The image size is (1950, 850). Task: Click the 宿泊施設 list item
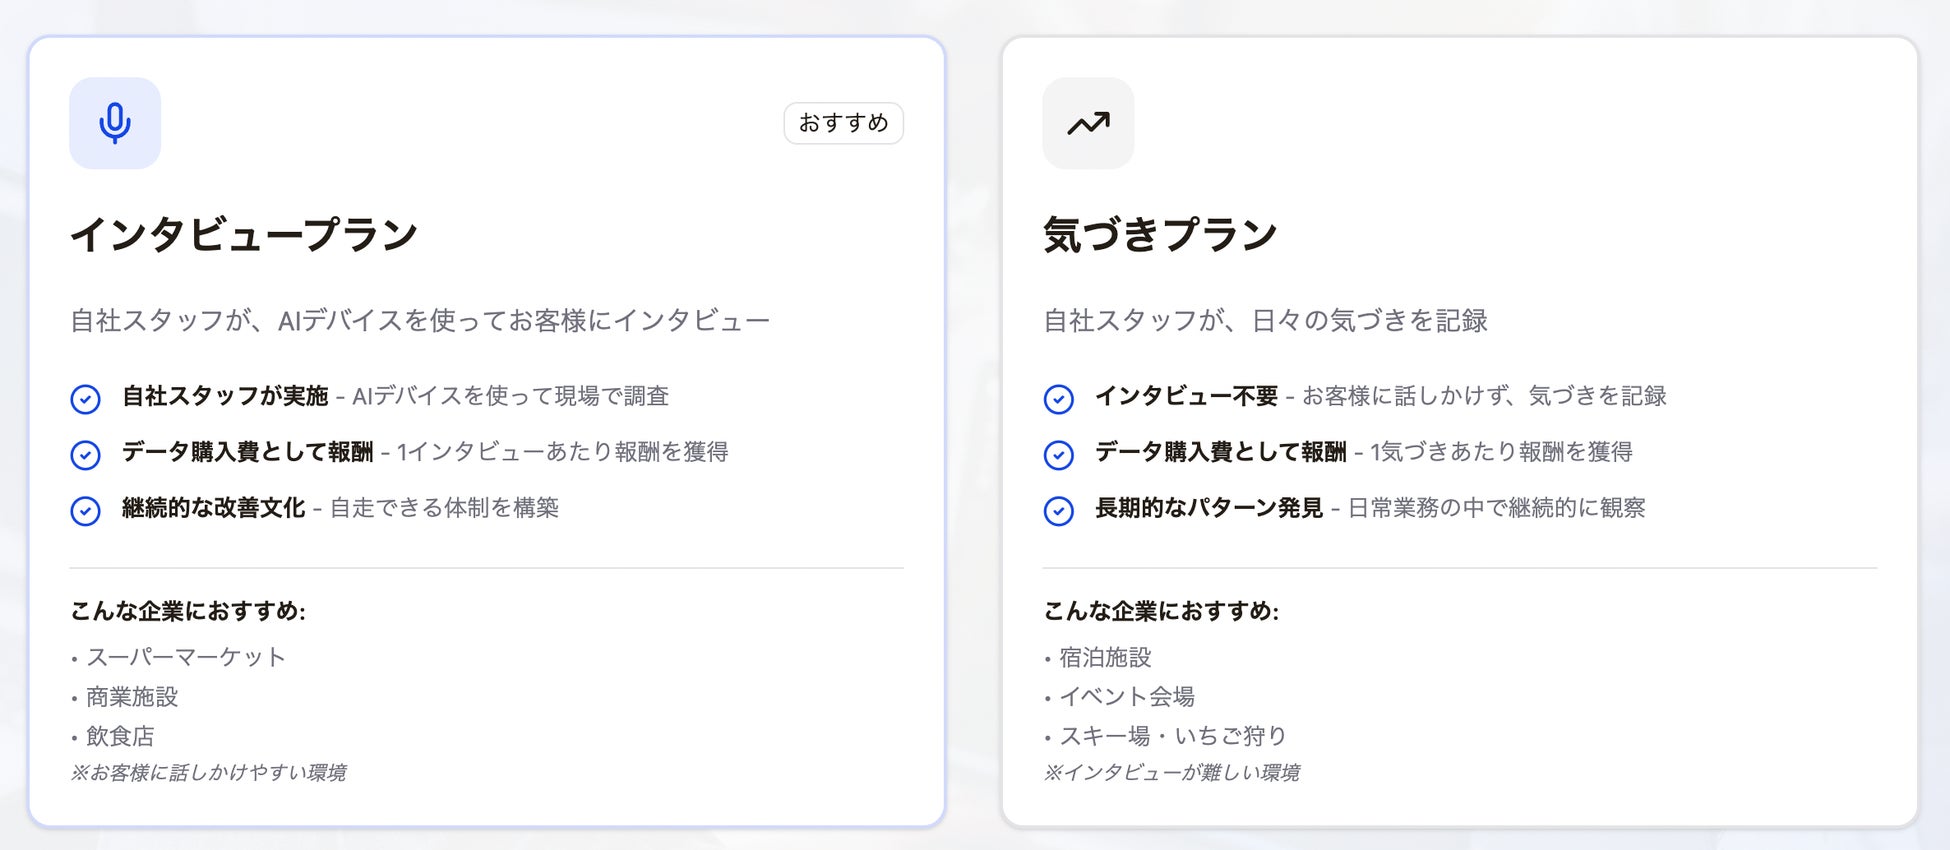pos(1105,657)
